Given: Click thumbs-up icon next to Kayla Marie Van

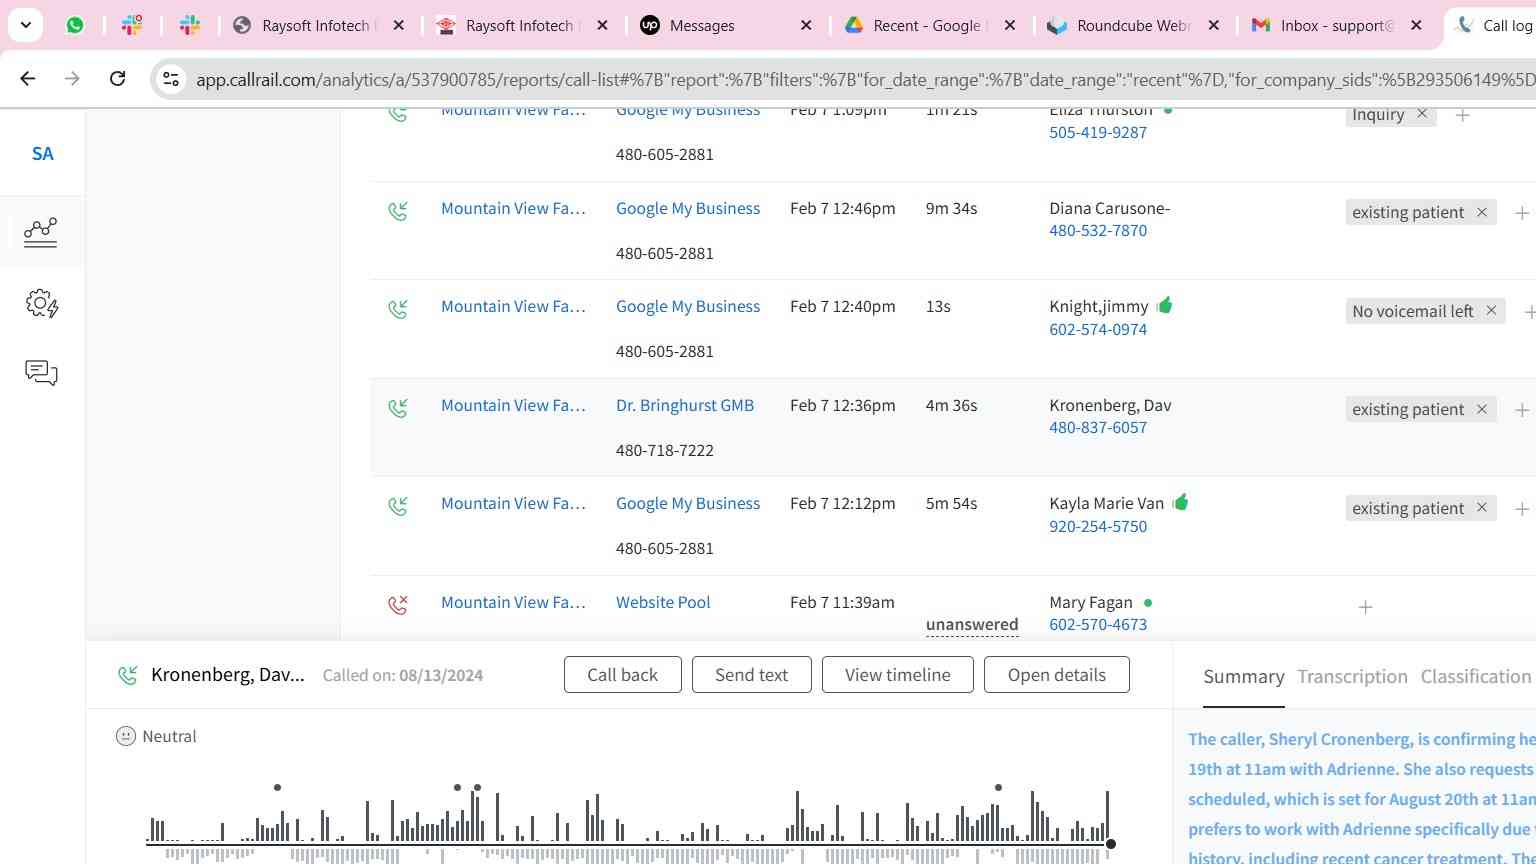Looking at the screenshot, I should [1180, 502].
